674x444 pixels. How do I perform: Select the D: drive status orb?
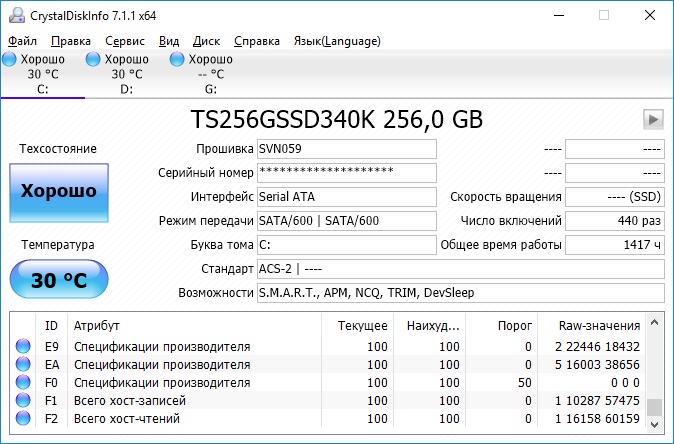94,60
